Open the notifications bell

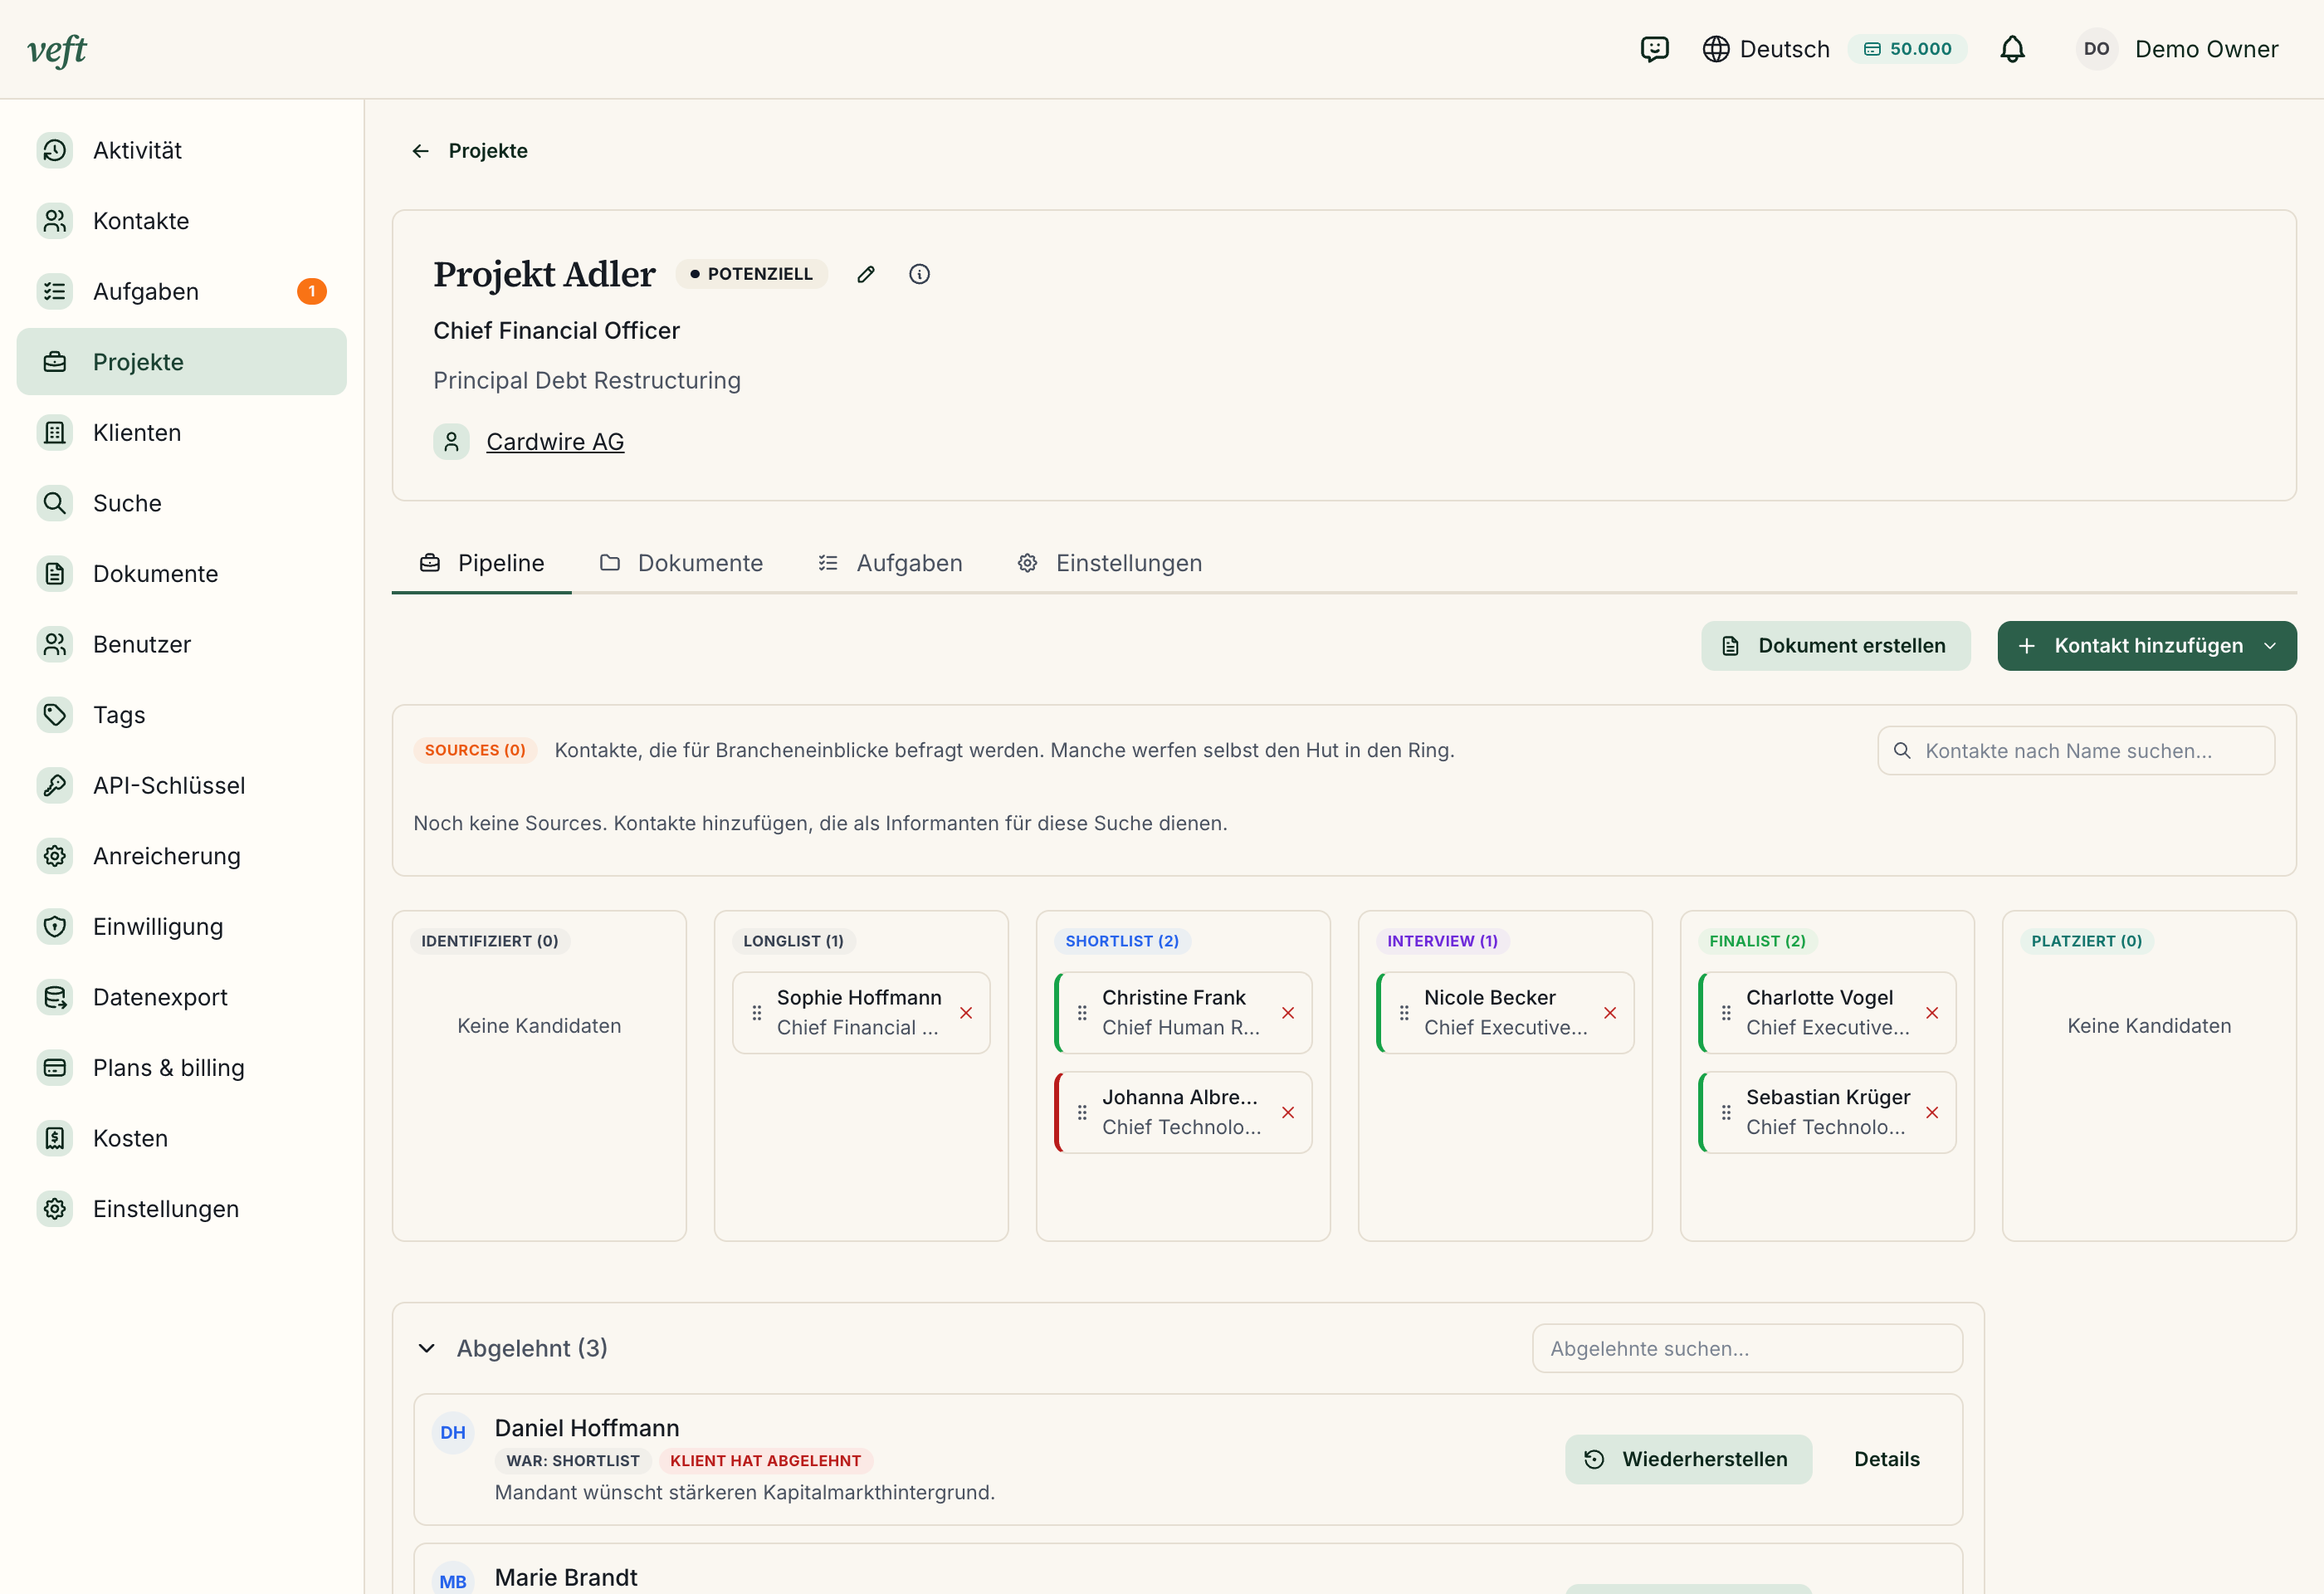[x=2012, y=49]
